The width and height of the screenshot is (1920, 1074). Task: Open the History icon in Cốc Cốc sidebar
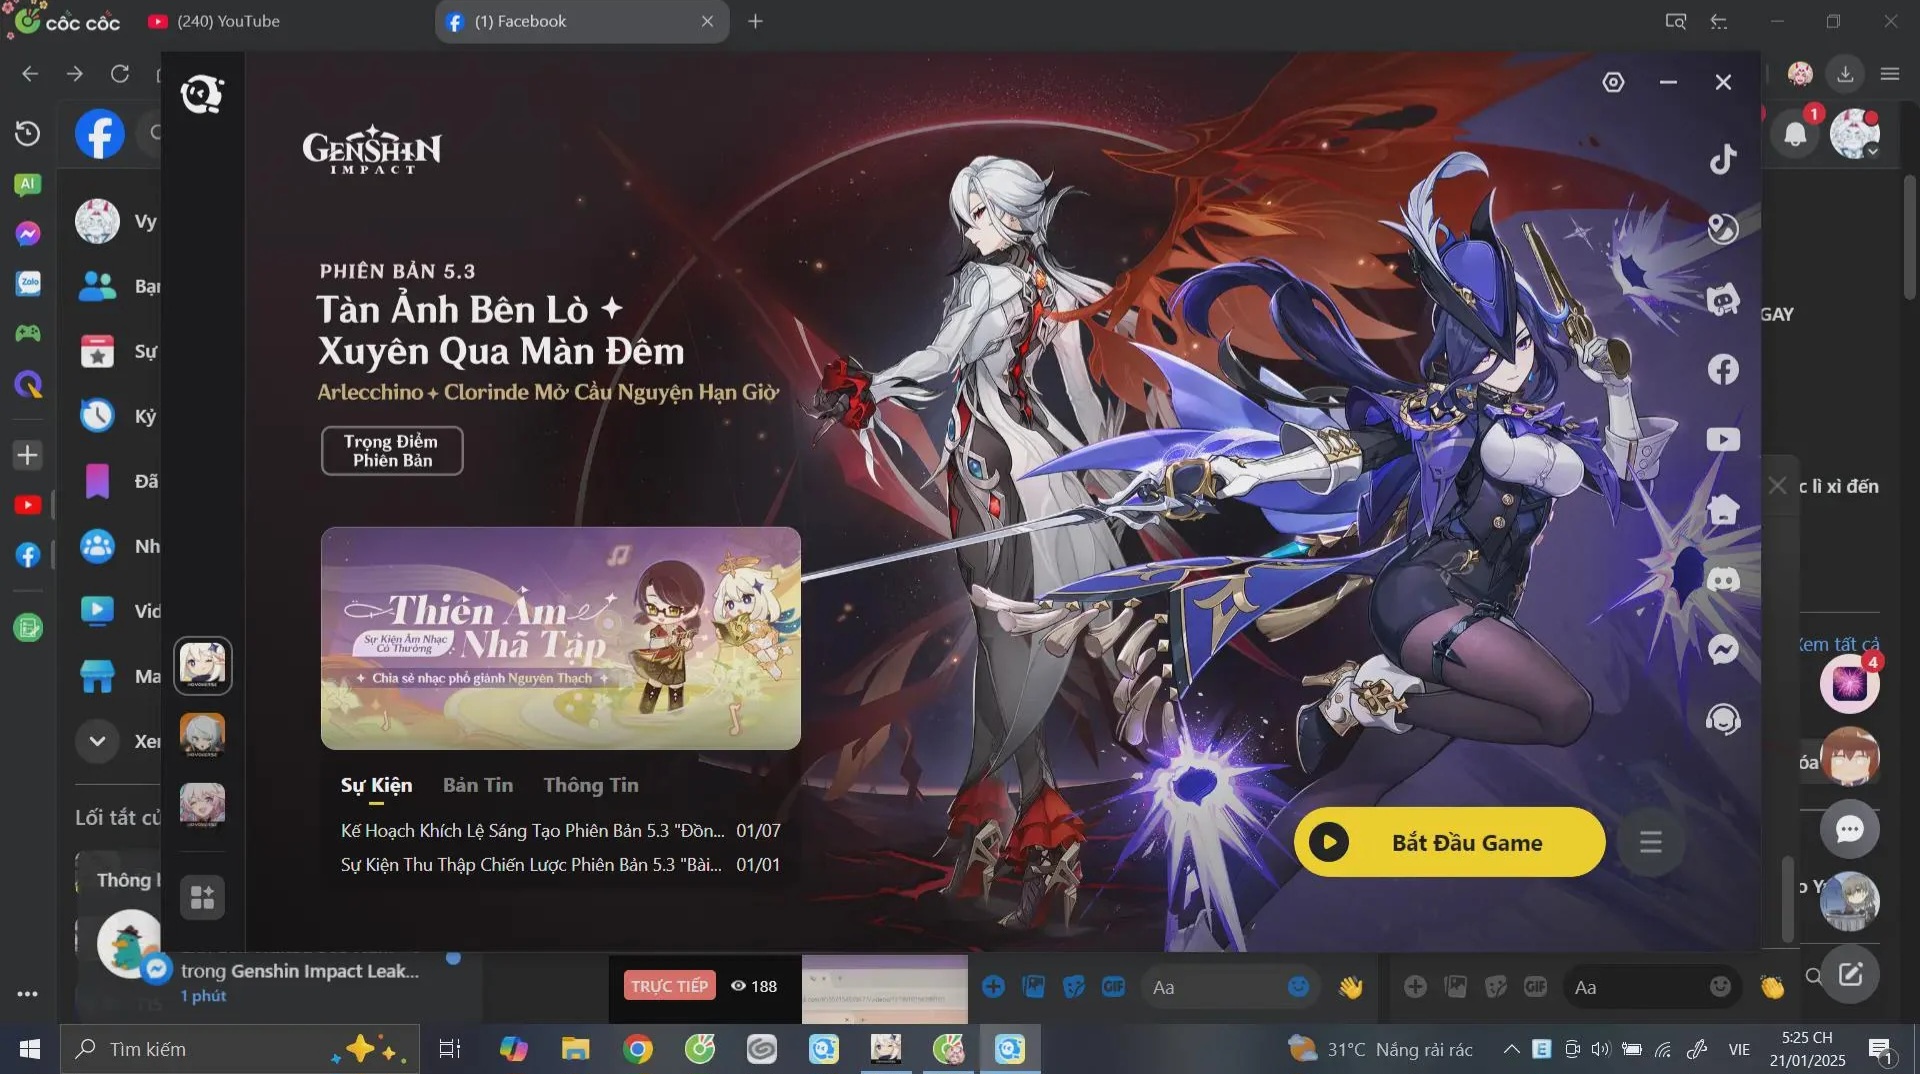[28, 133]
